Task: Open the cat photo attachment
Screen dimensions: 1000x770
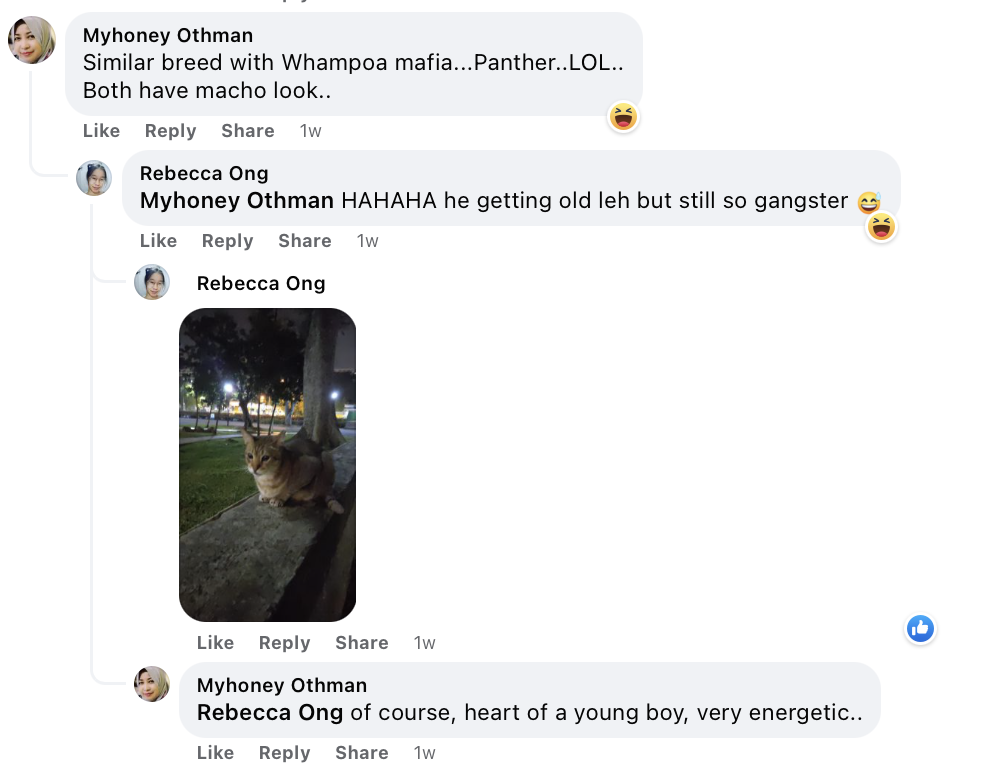Action: [x=267, y=464]
